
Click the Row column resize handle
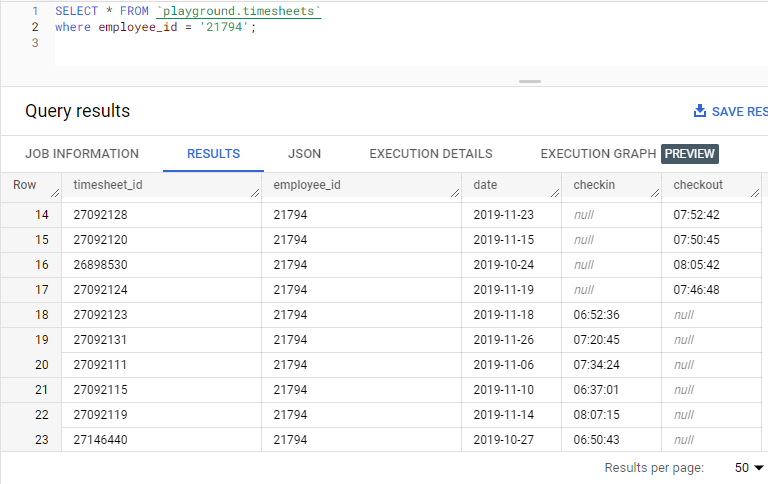pos(55,194)
